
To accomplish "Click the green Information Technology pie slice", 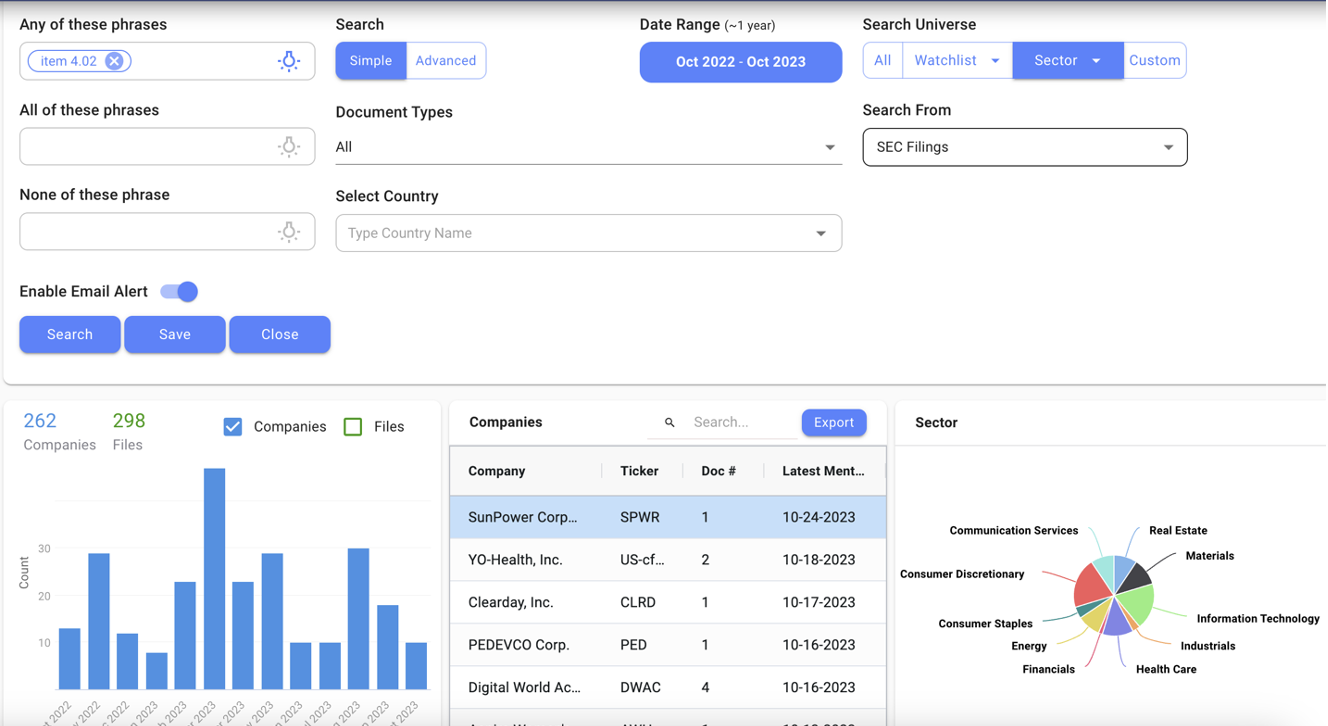I will (1136, 603).
